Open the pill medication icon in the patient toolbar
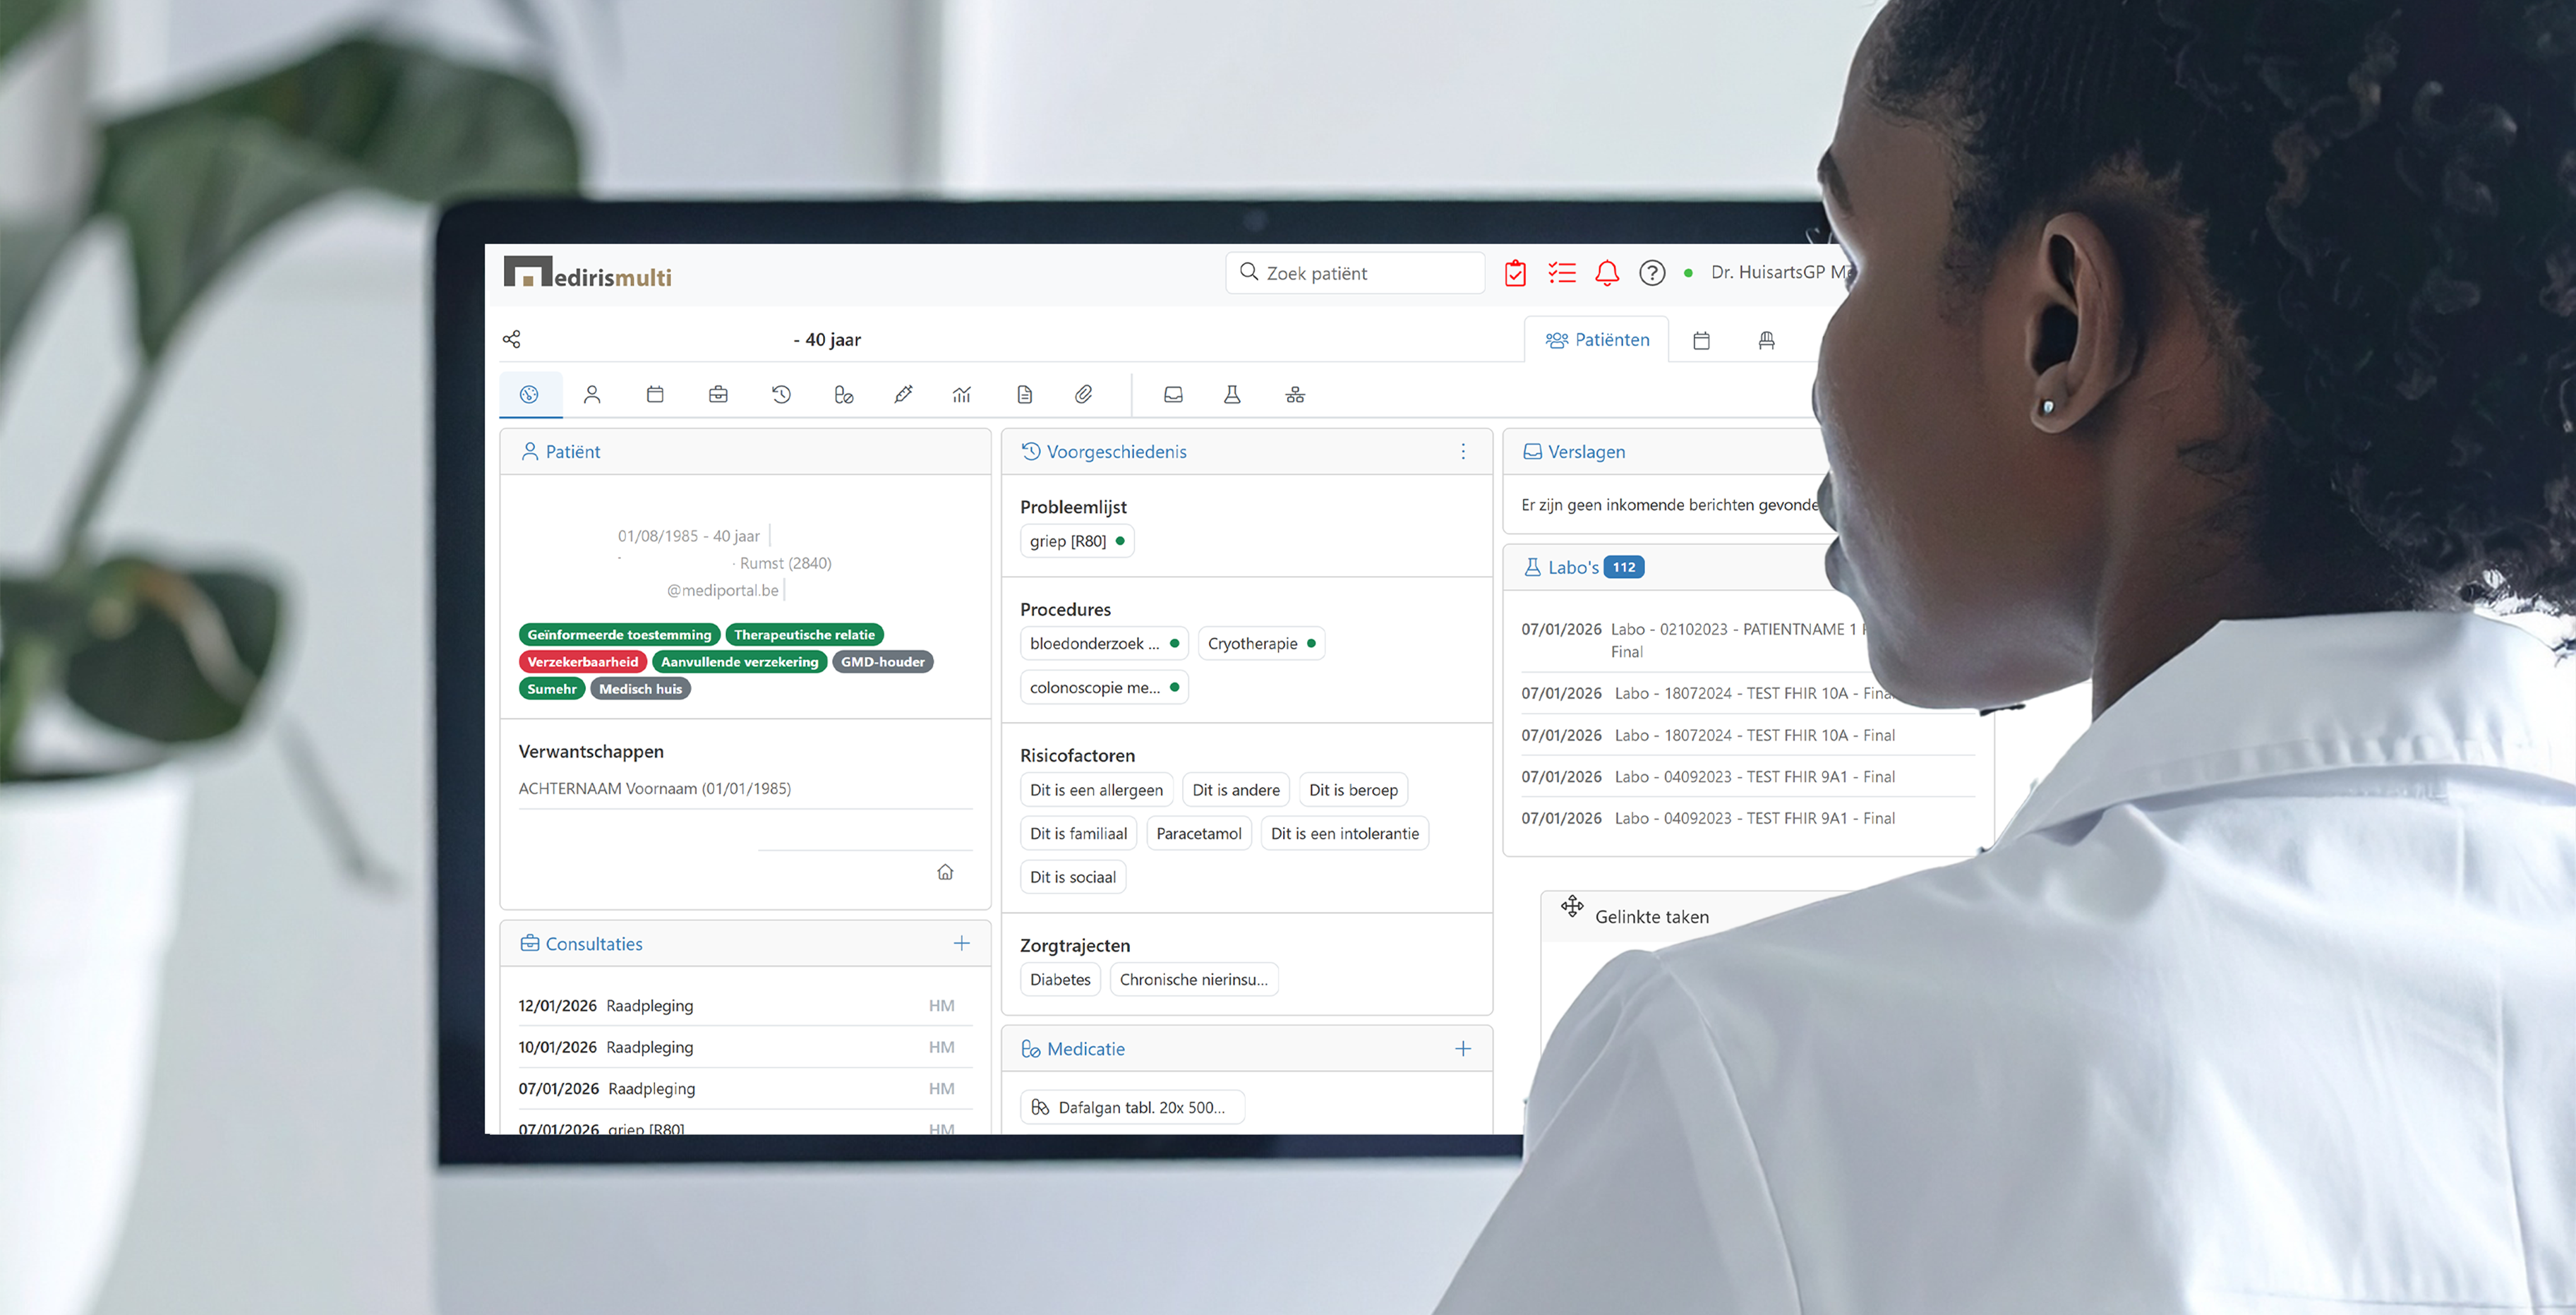 click(x=843, y=395)
